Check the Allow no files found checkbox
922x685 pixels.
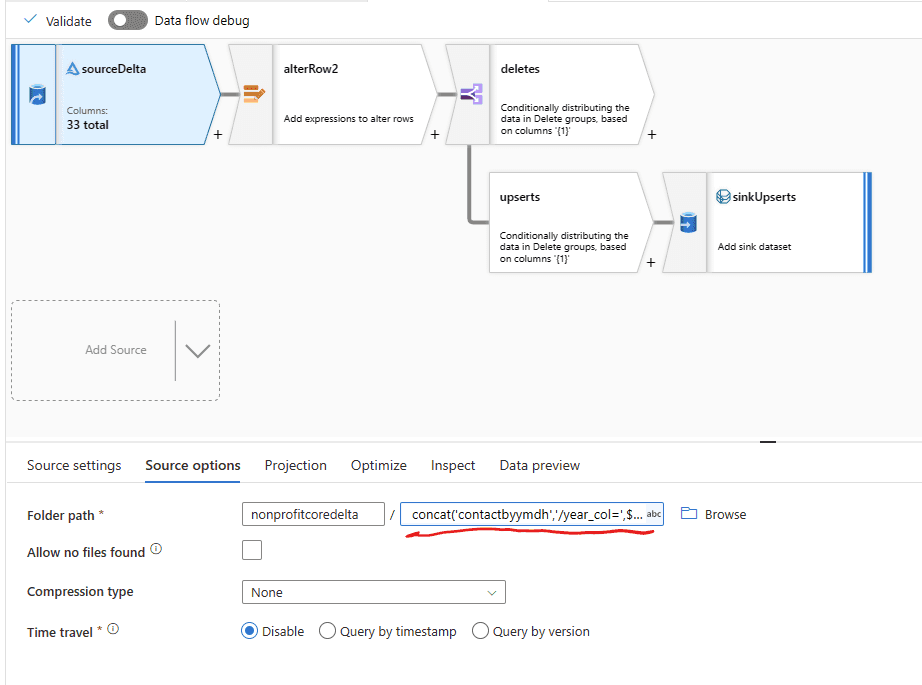tap(252, 551)
